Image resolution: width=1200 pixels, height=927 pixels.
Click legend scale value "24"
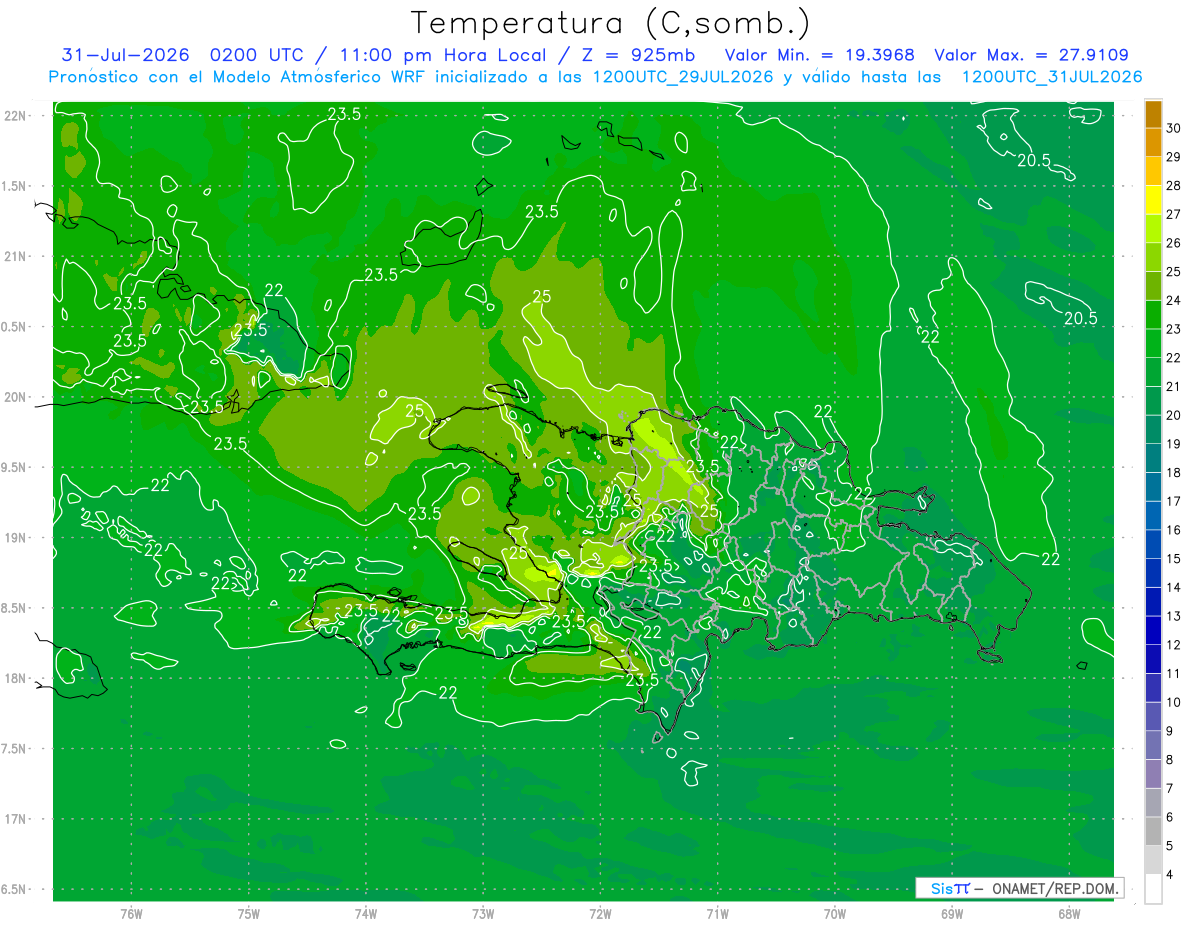point(1174,300)
